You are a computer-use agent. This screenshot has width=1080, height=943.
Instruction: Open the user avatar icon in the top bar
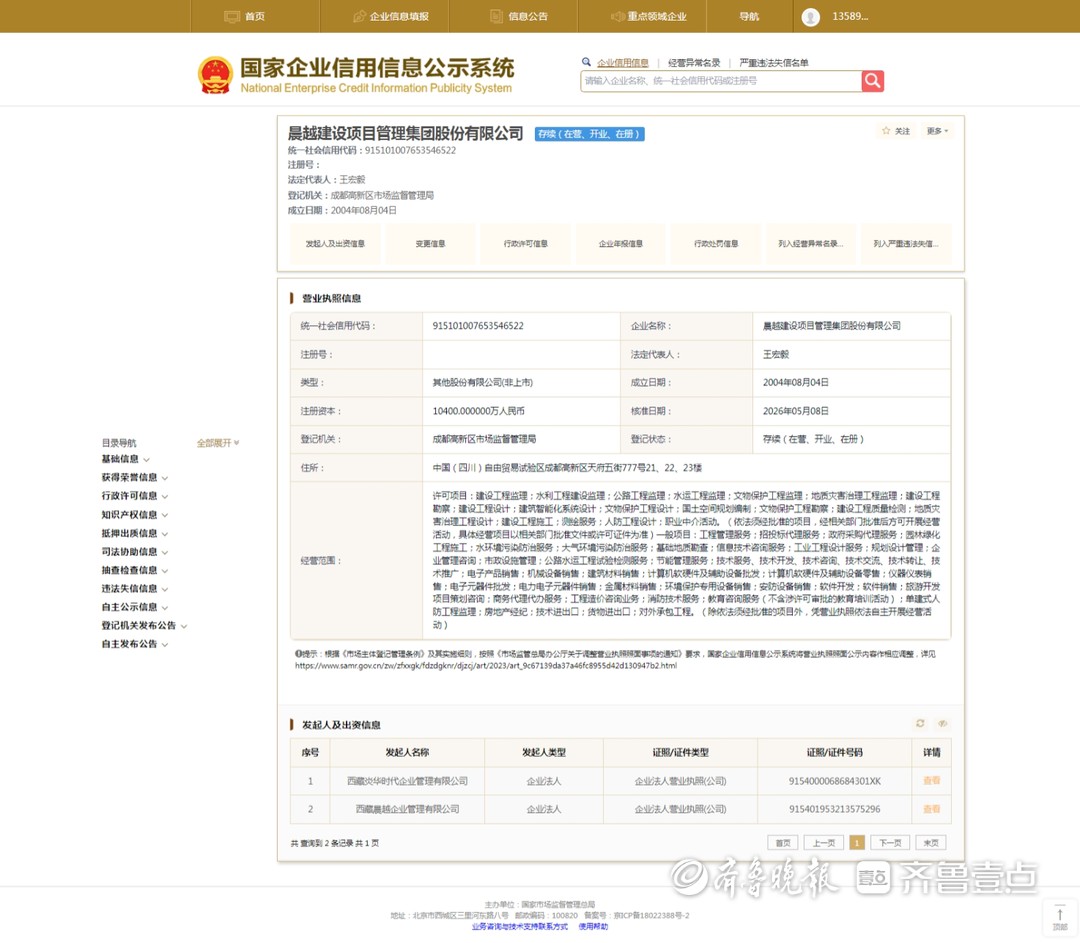pos(811,17)
